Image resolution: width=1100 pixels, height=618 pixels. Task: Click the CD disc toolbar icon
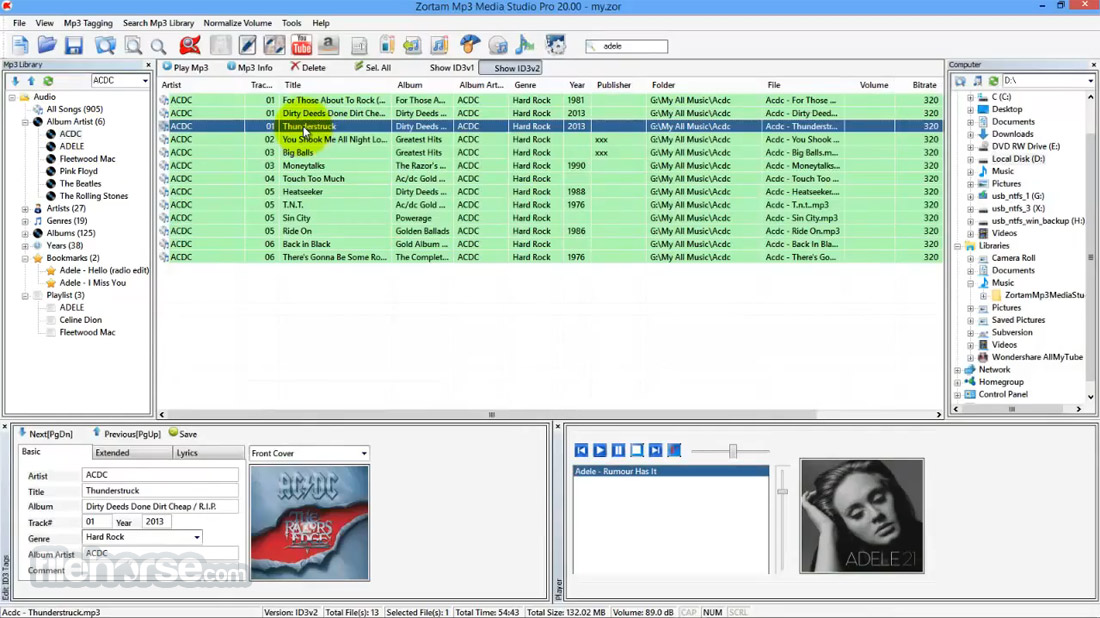click(x=498, y=46)
